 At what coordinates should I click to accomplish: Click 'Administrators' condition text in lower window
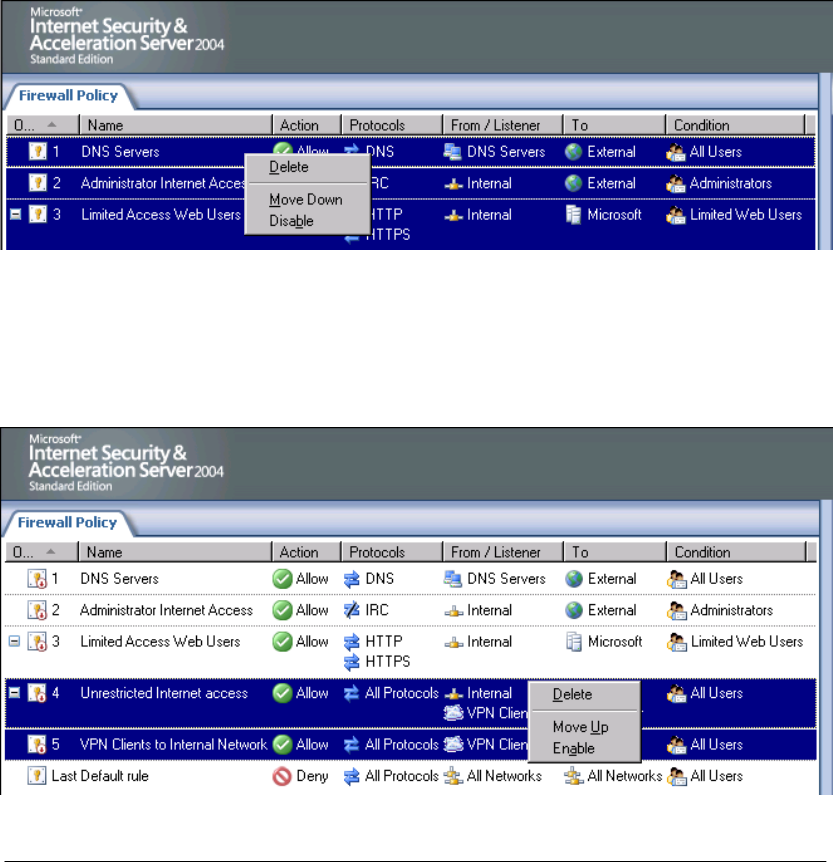pyautogui.click(x=732, y=610)
